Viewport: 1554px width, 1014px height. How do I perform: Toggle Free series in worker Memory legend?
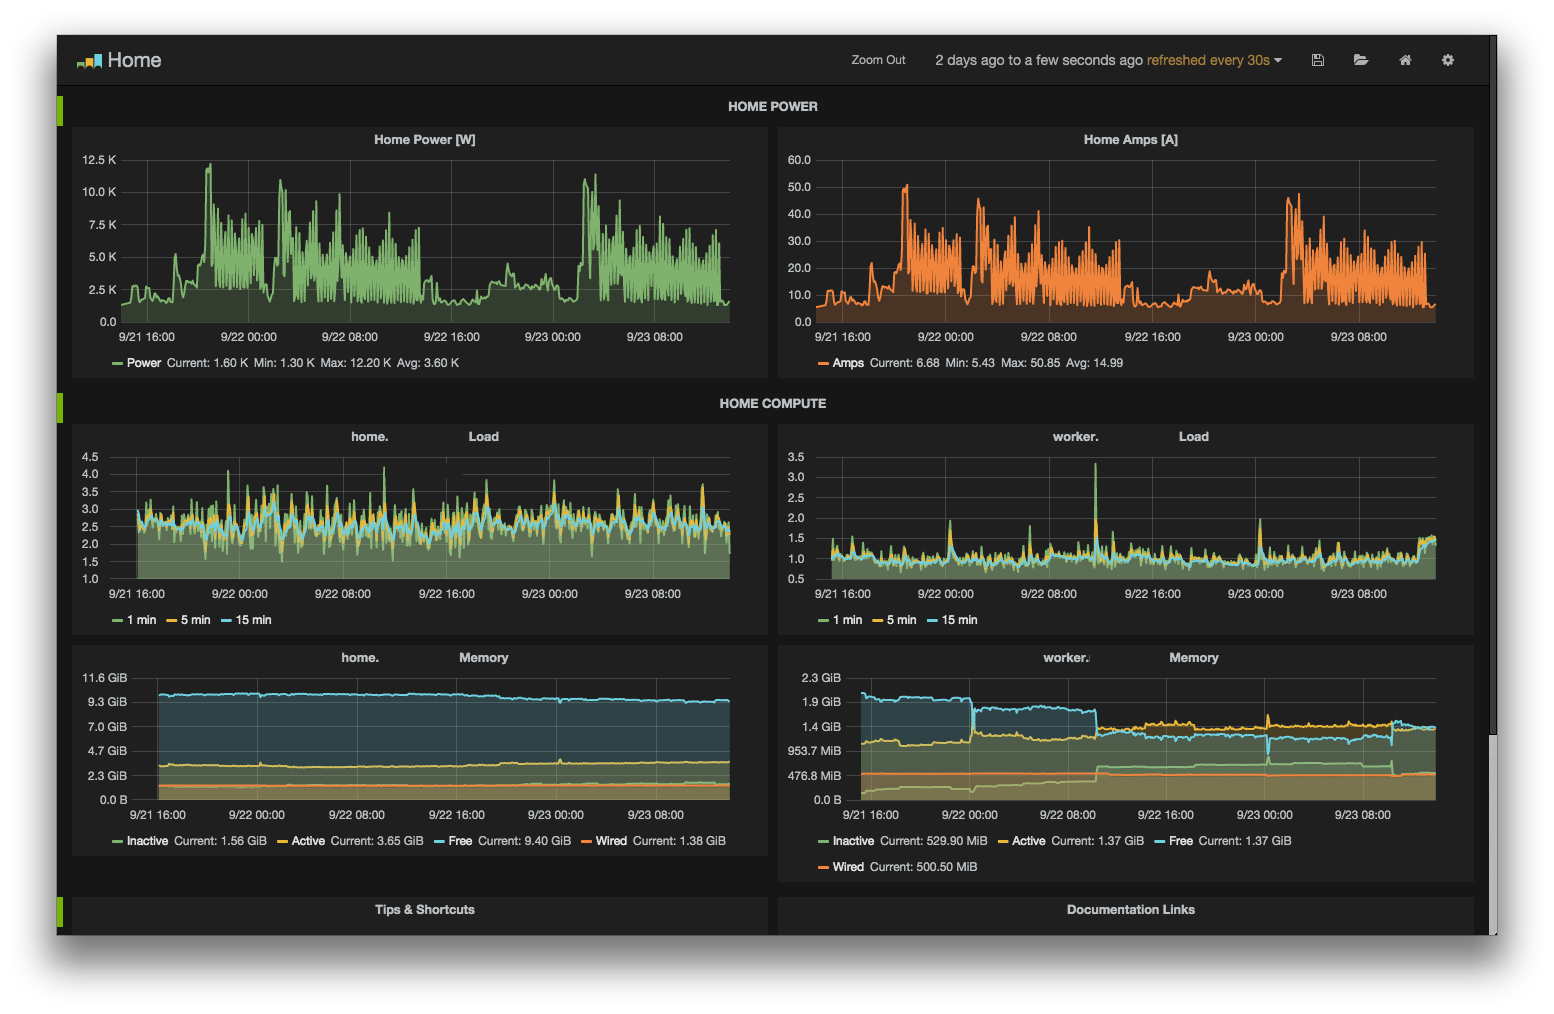point(1180,841)
